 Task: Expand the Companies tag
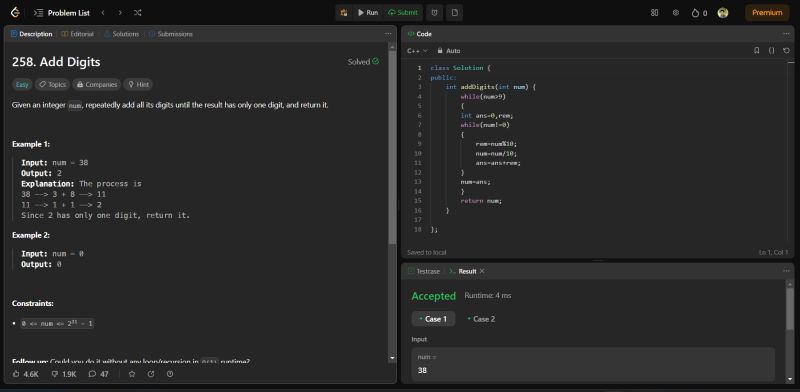click(97, 85)
